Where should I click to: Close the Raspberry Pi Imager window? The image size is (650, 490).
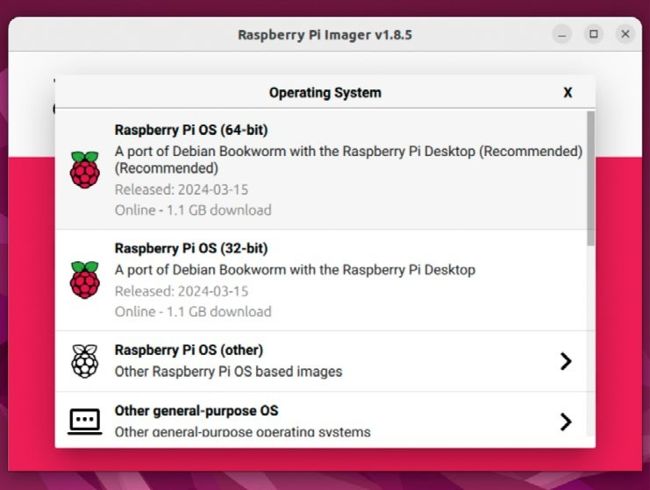tap(625, 34)
